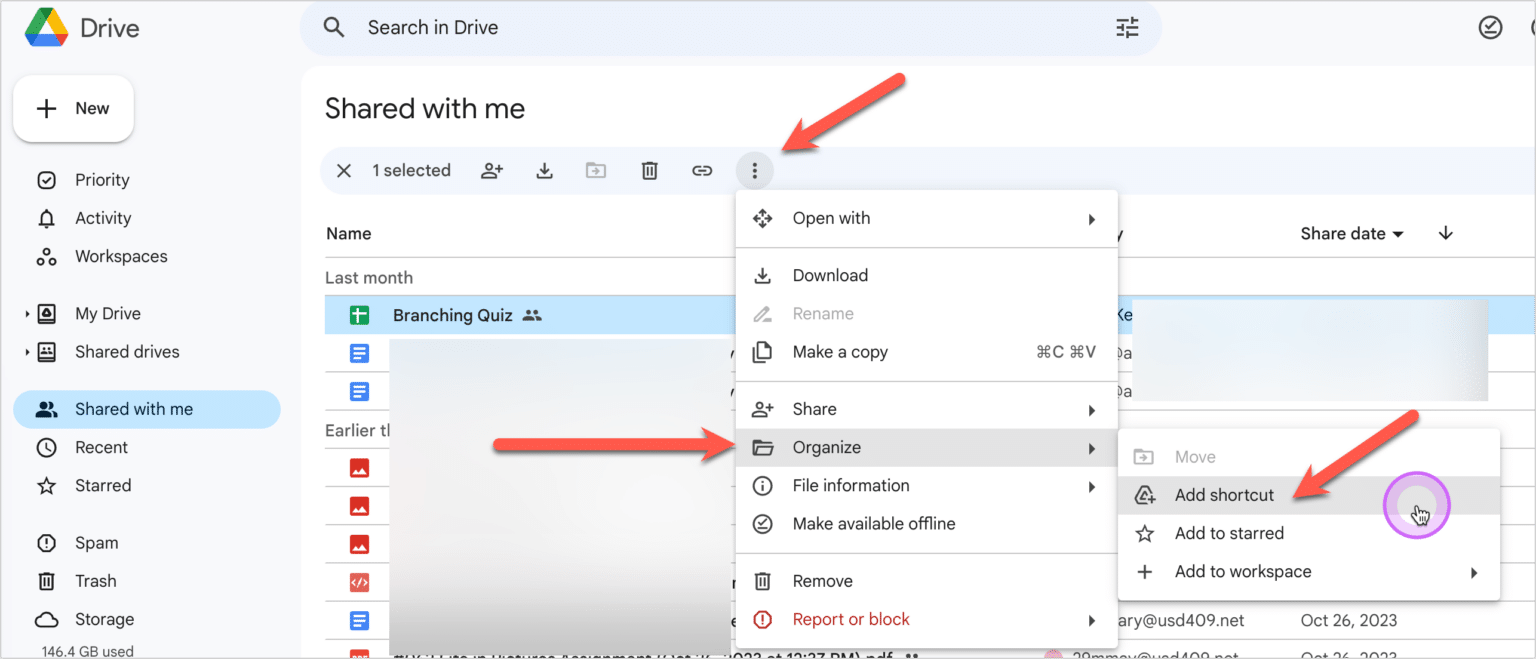Choose Share from context menu
This screenshot has width=1536, height=659.
tap(926, 409)
